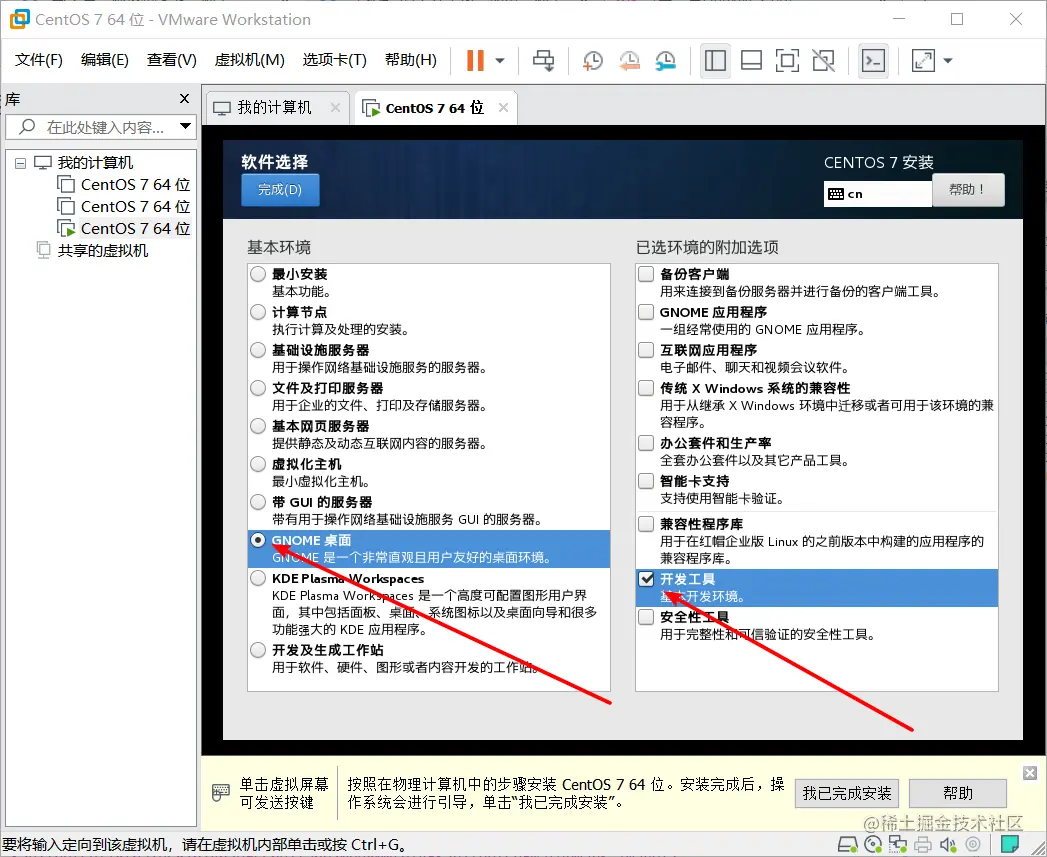Screen dimensions: 1047x857
Task: Check 兼容性程序库 add-on
Action: pyautogui.click(x=646, y=524)
